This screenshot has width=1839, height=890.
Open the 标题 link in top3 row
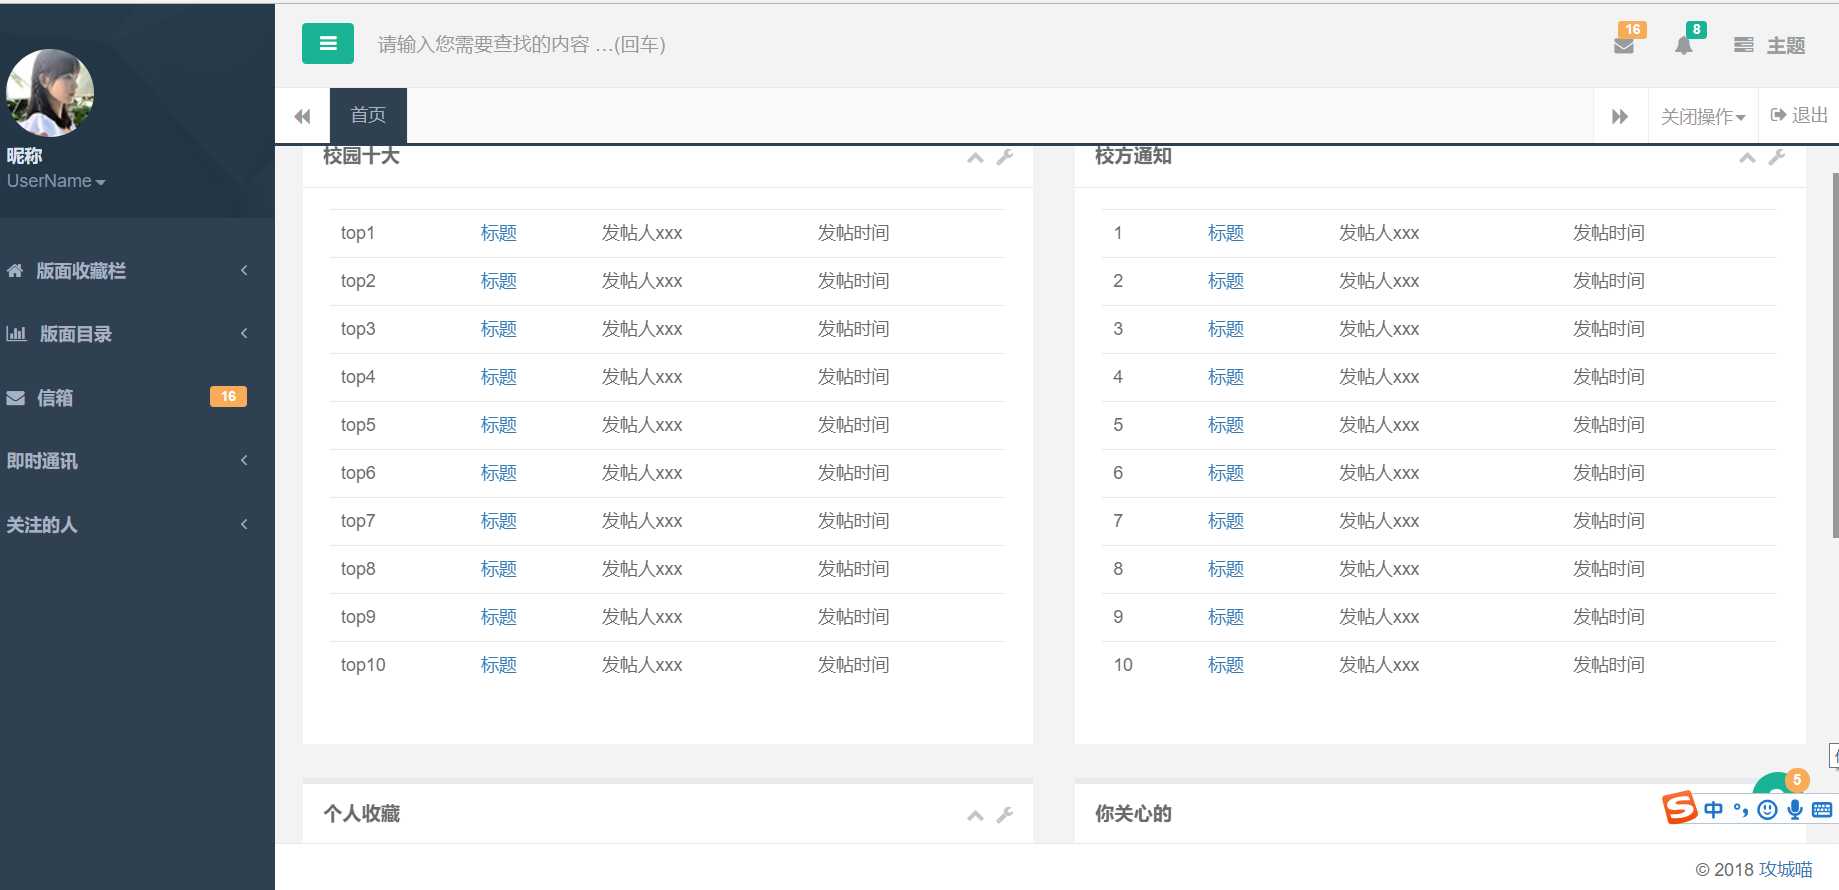click(x=498, y=329)
